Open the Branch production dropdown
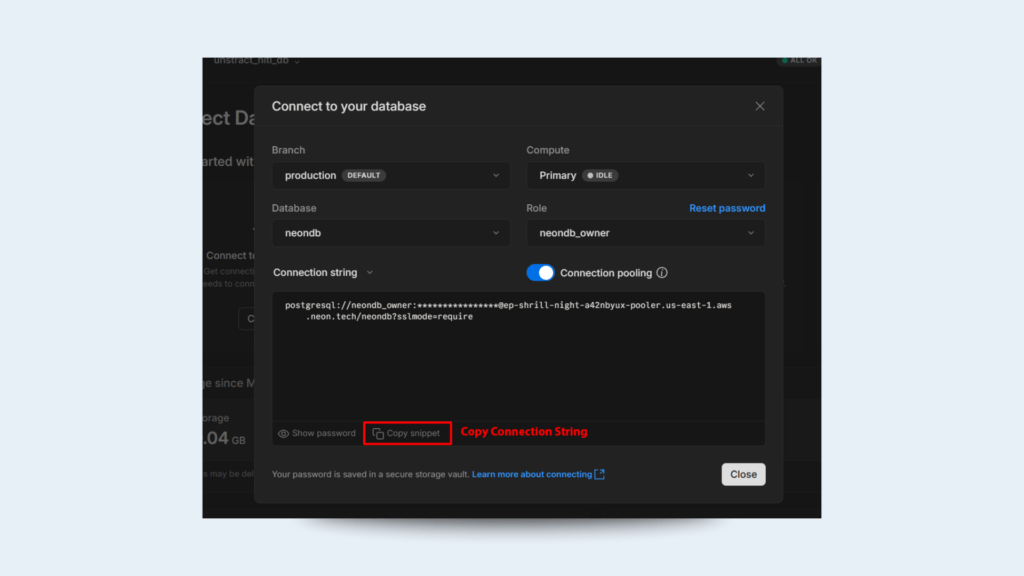Screen dimensions: 1024x576 tap(391, 175)
